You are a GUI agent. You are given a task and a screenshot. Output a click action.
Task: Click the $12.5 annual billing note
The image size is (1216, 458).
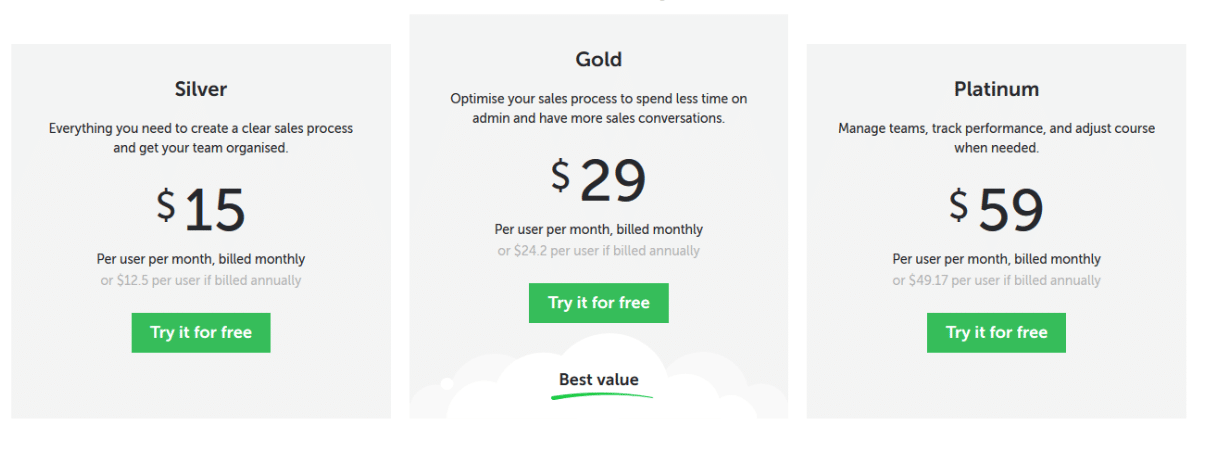[201, 280]
